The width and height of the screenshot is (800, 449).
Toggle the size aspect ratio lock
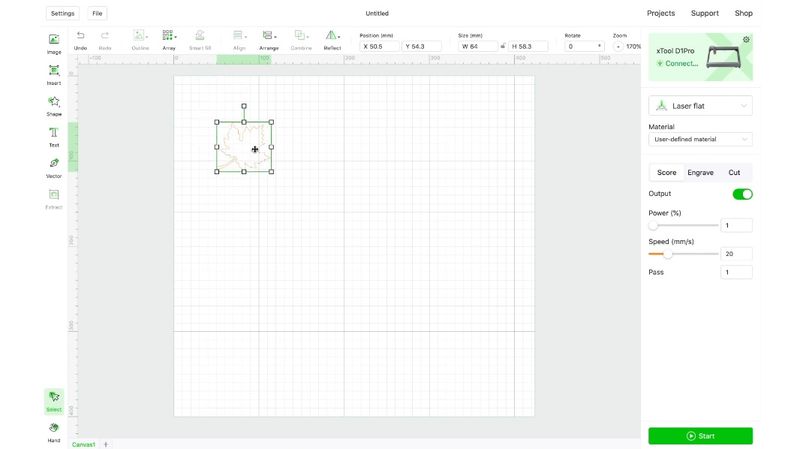tap(503, 46)
